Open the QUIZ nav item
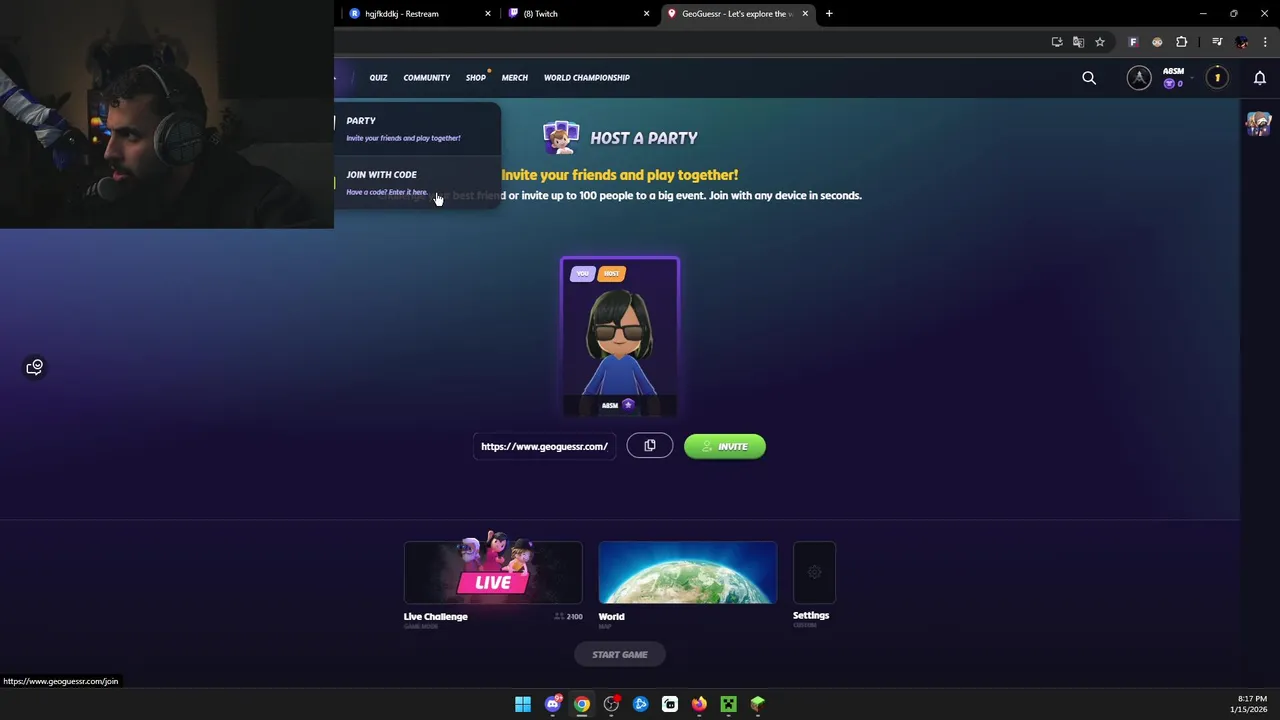Image resolution: width=1280 pixels, height=720 pixels. 378,78
